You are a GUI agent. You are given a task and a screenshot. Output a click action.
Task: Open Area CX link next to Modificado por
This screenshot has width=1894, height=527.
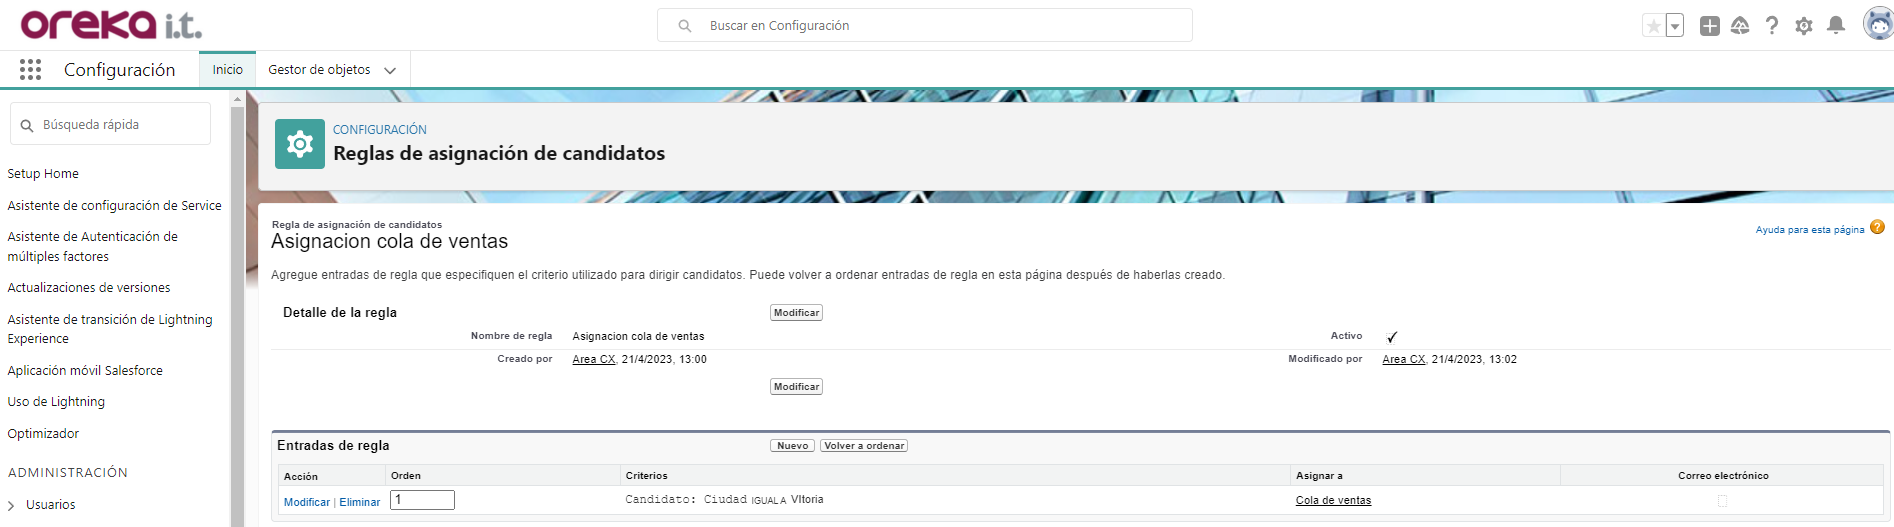tap(1404, 359)
